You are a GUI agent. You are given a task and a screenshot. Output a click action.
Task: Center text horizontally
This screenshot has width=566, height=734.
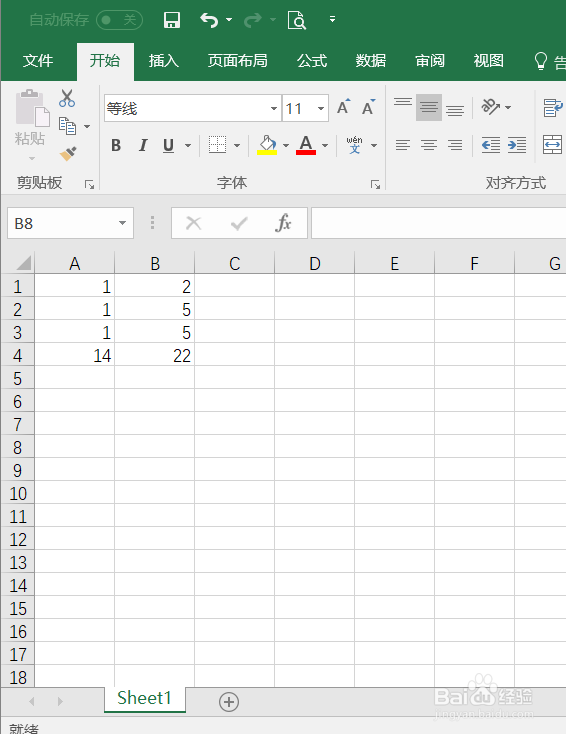point(429,145)
